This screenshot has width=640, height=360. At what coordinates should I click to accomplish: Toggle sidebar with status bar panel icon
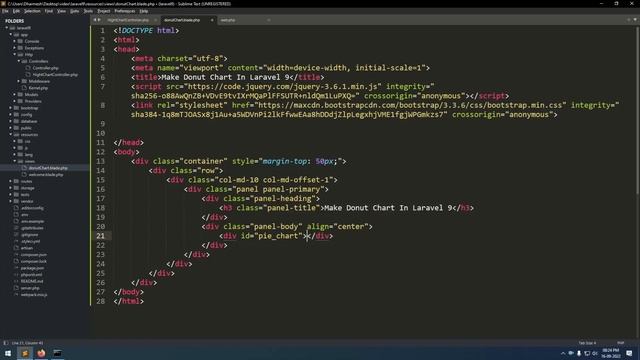(5, 343)
